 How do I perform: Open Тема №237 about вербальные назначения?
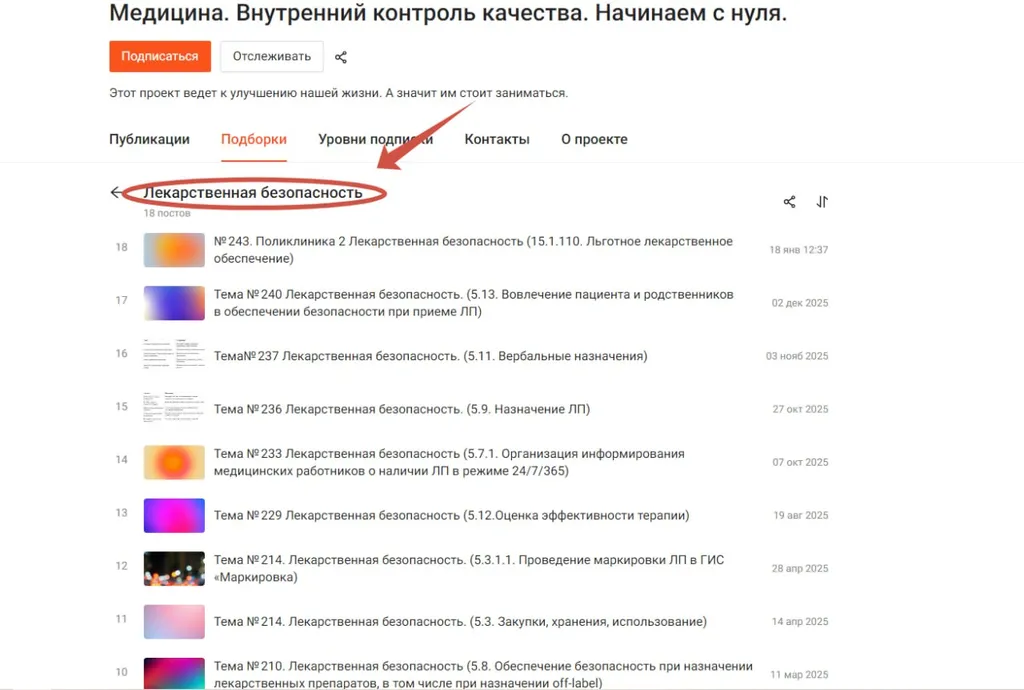pyautogui.click(x=428, y=356)
